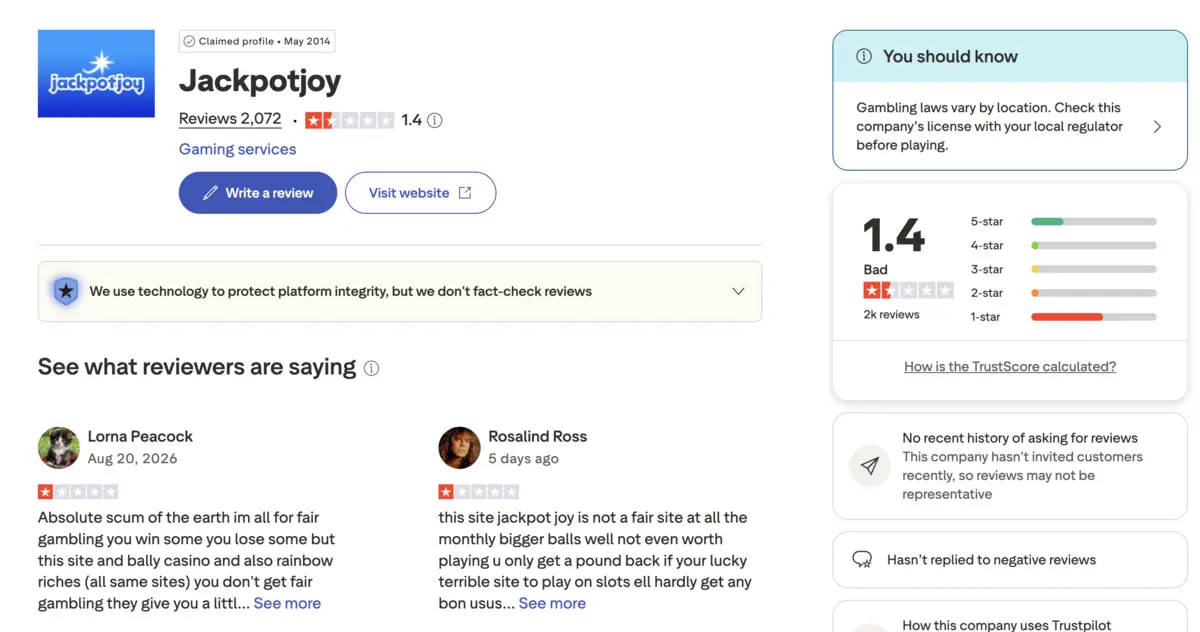Click the 2k reviews count text

click(891, 314)
